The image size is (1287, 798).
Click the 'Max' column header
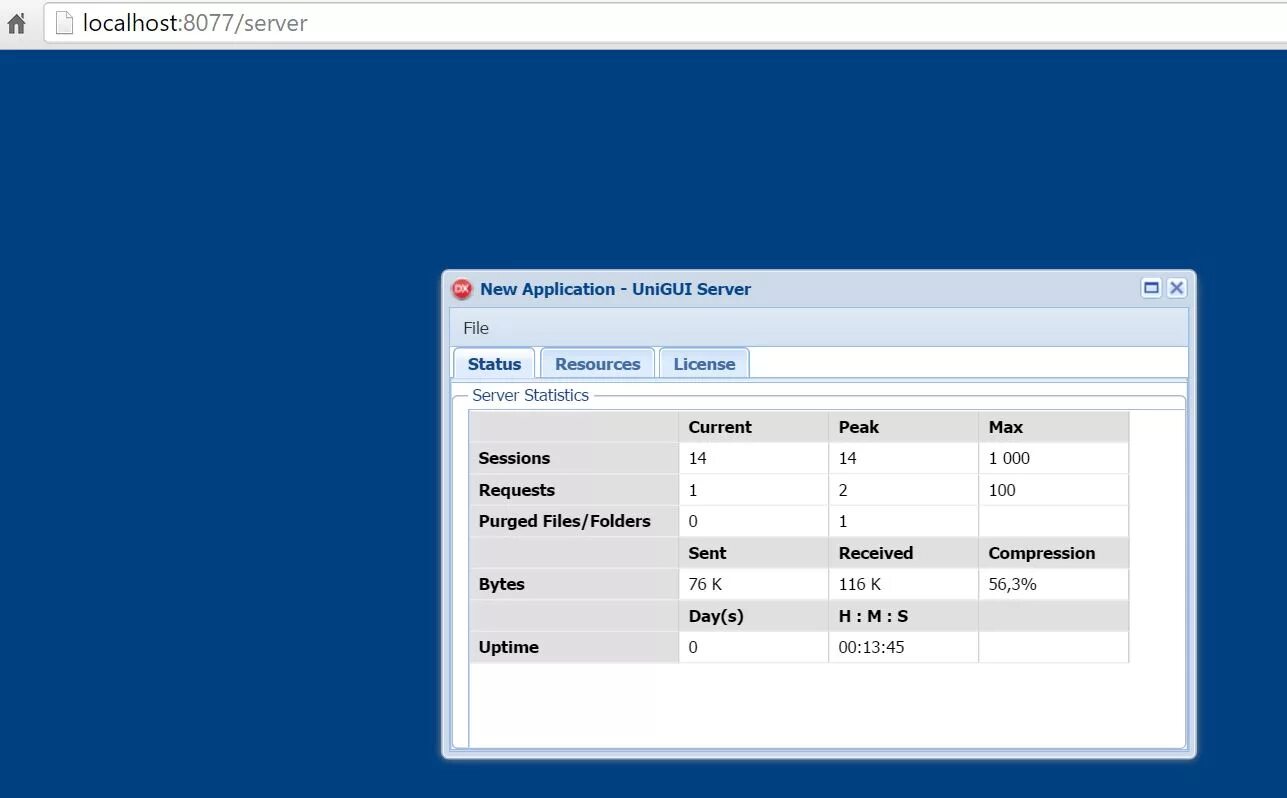click(1053, 427)
